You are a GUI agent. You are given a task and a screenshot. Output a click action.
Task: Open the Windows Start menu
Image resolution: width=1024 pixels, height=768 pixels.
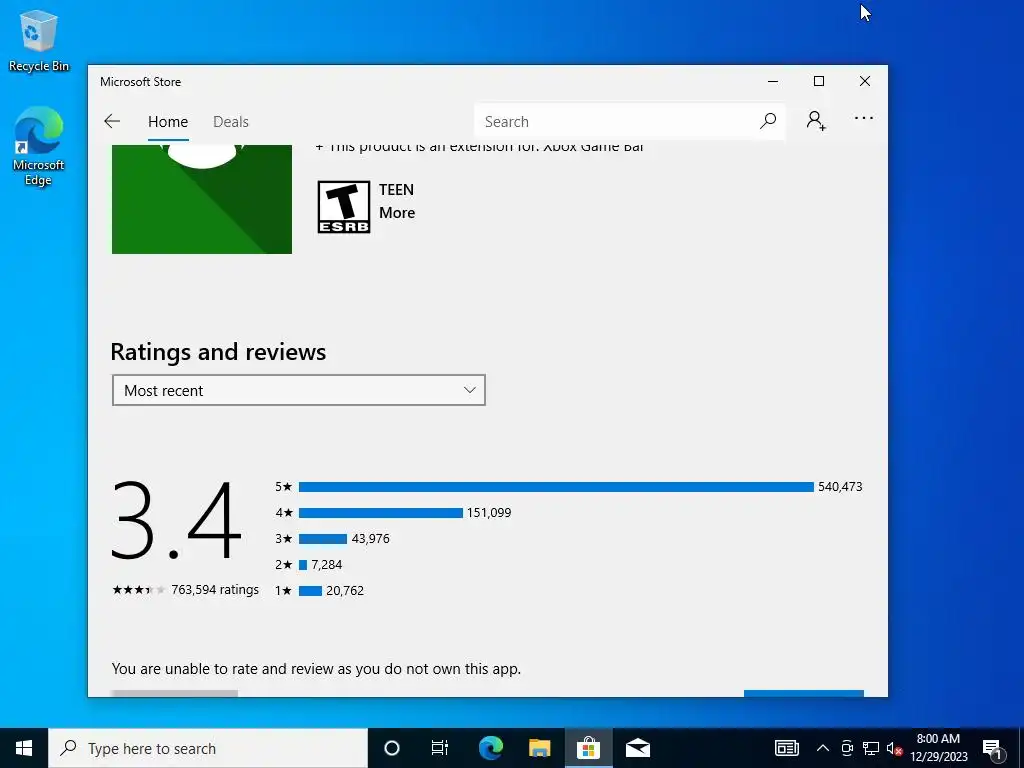24,748
